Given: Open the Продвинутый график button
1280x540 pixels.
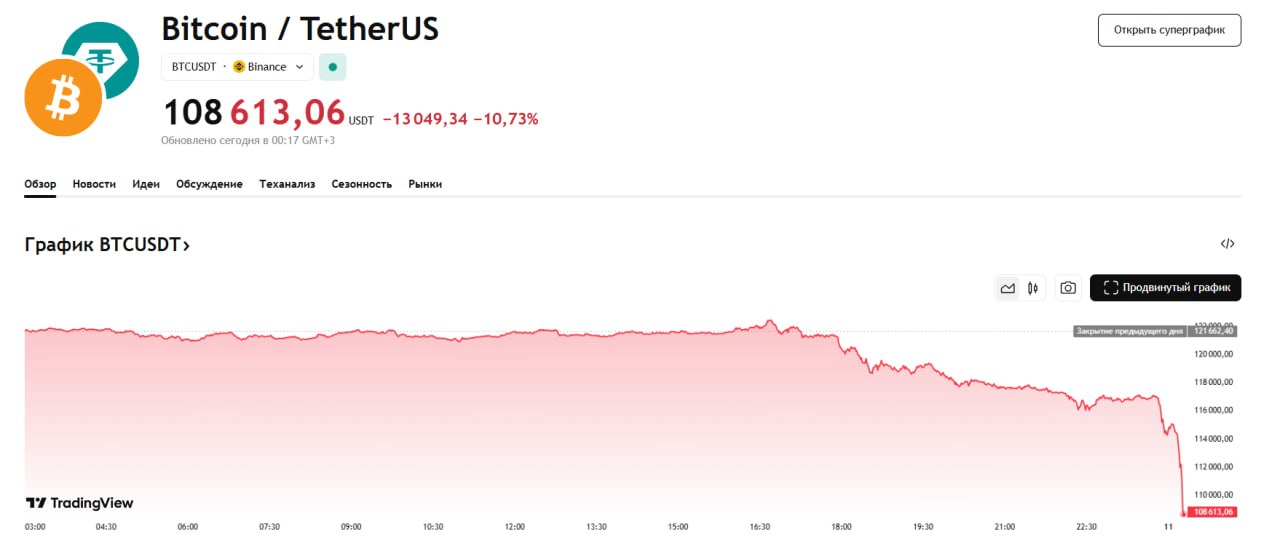Looking at the screenshot, I should pos(1165,288).
